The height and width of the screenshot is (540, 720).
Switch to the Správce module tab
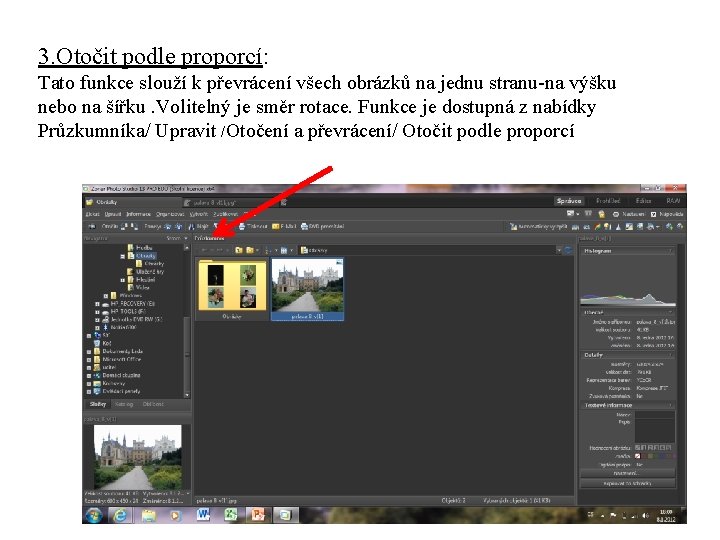[569, 201]
